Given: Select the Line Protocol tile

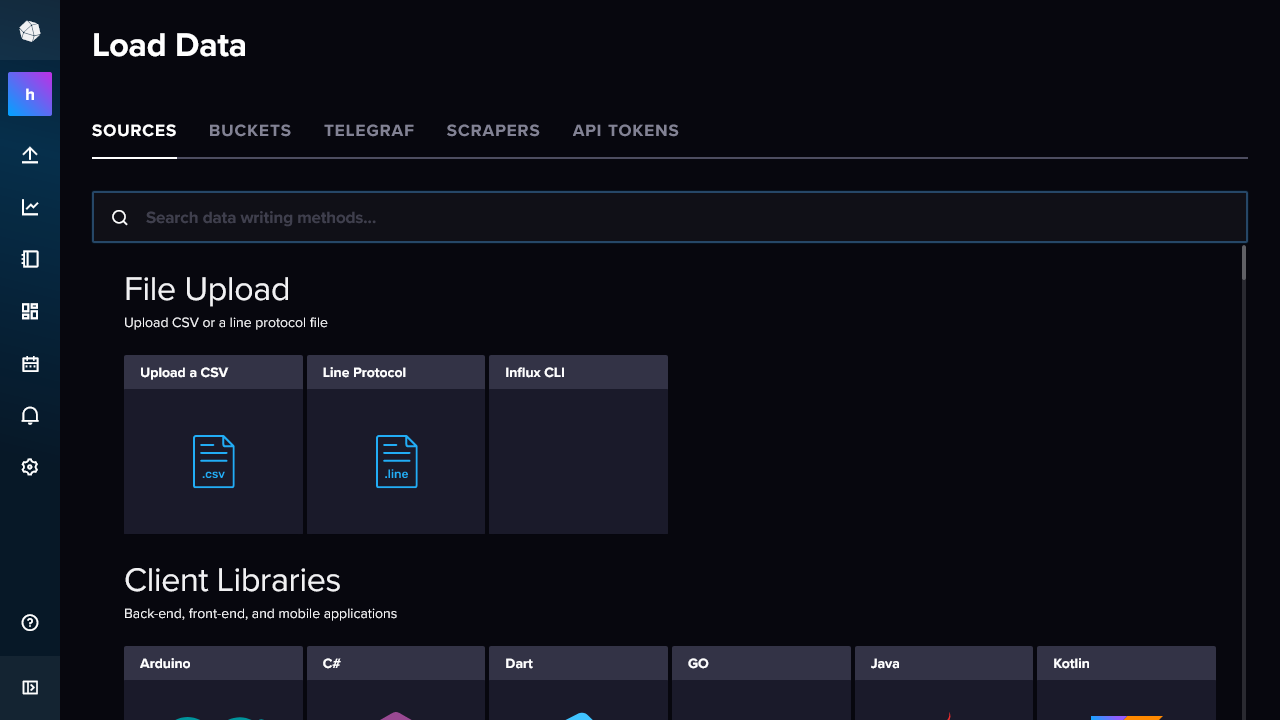Looking at the screenshot, I should pyautogui.click(x=396, y=445).
